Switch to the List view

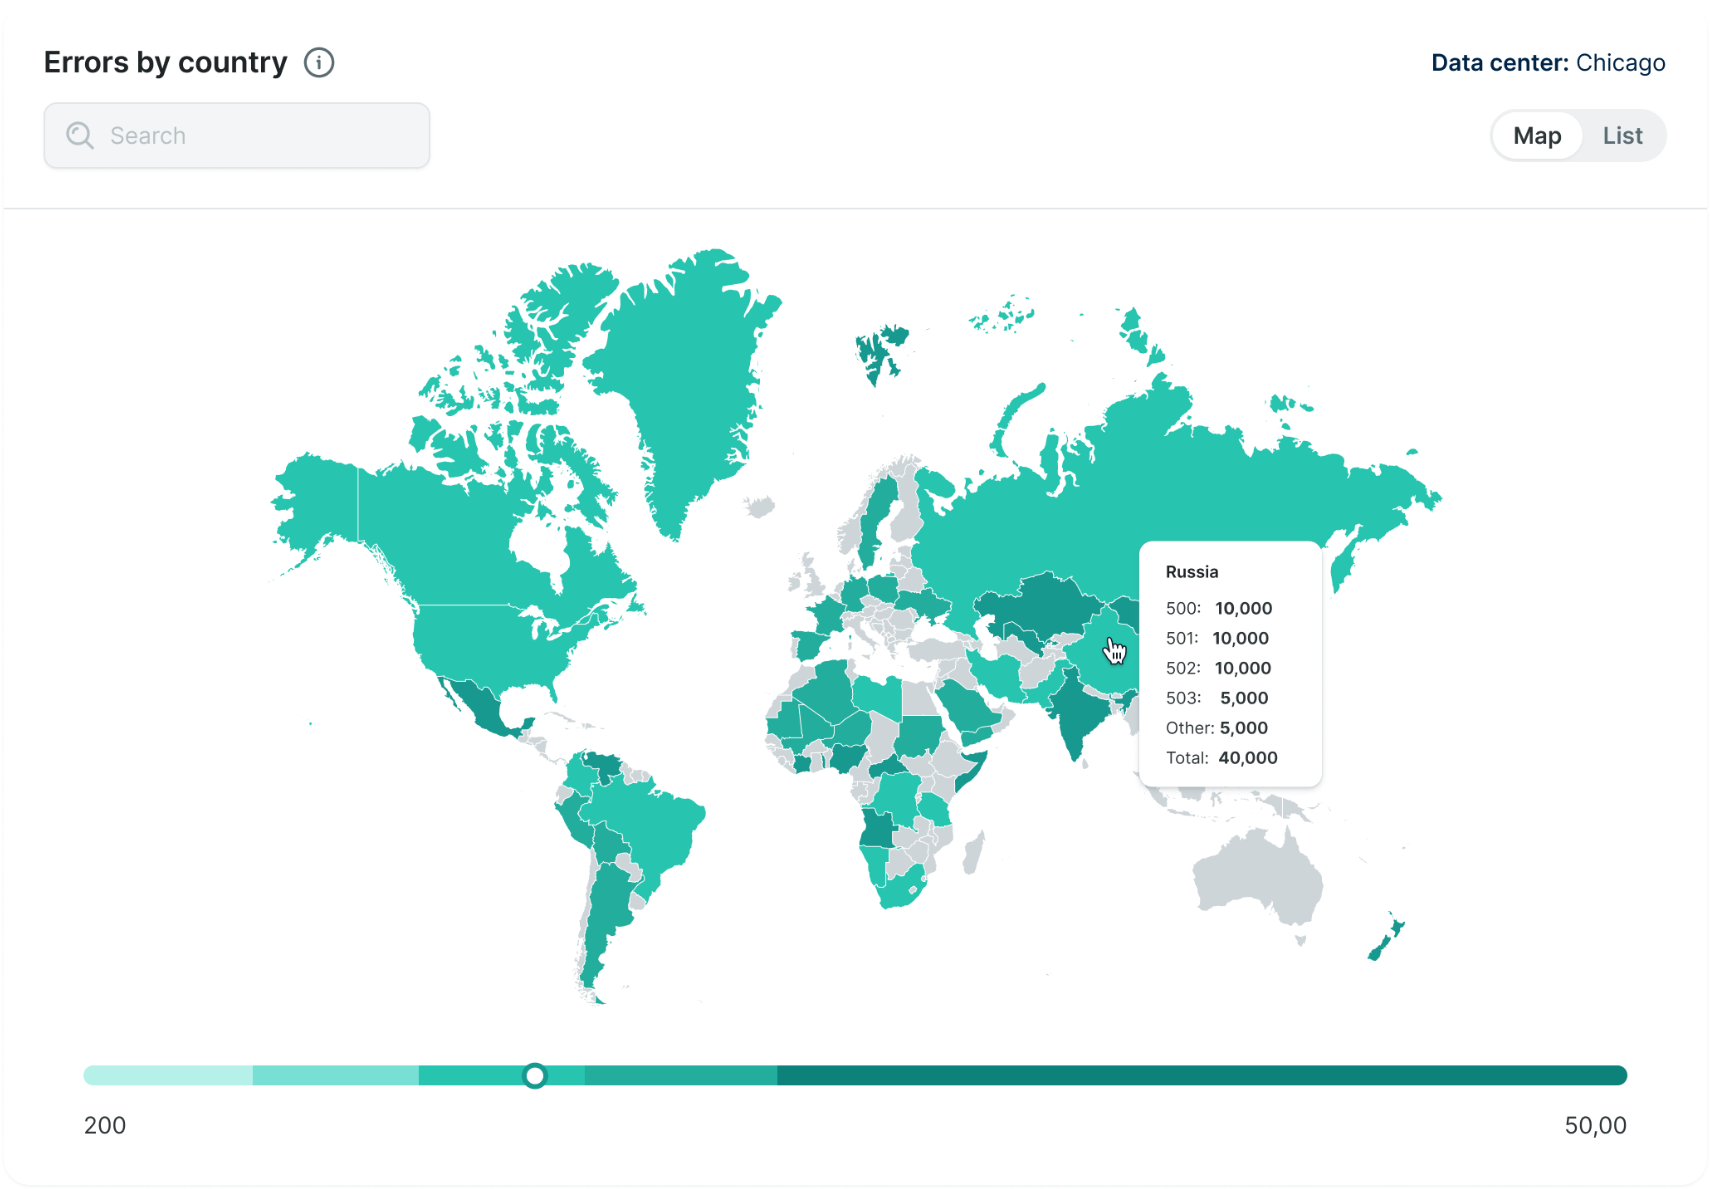click(1621, 136)
